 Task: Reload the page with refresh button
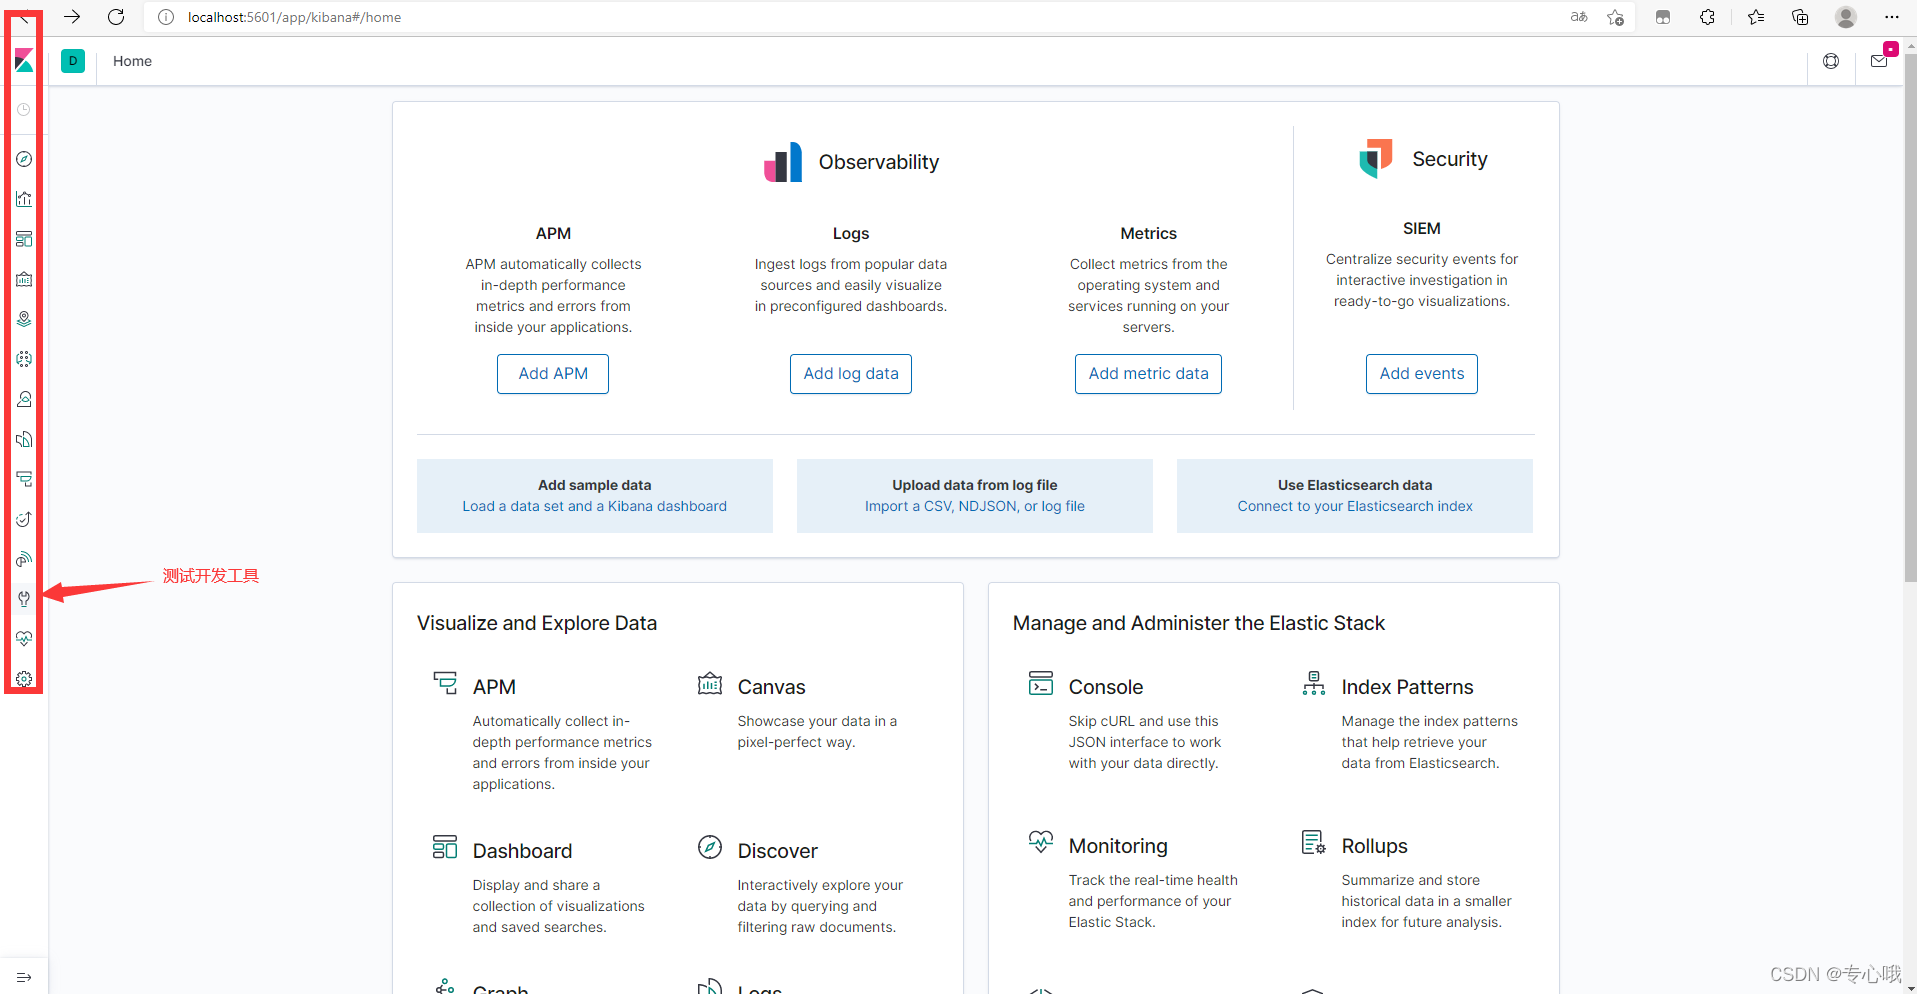(x=116, y=17)
